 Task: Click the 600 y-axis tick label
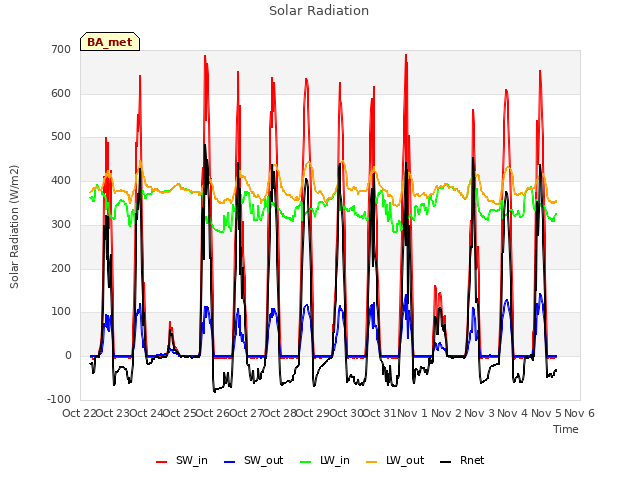[61, 93]
